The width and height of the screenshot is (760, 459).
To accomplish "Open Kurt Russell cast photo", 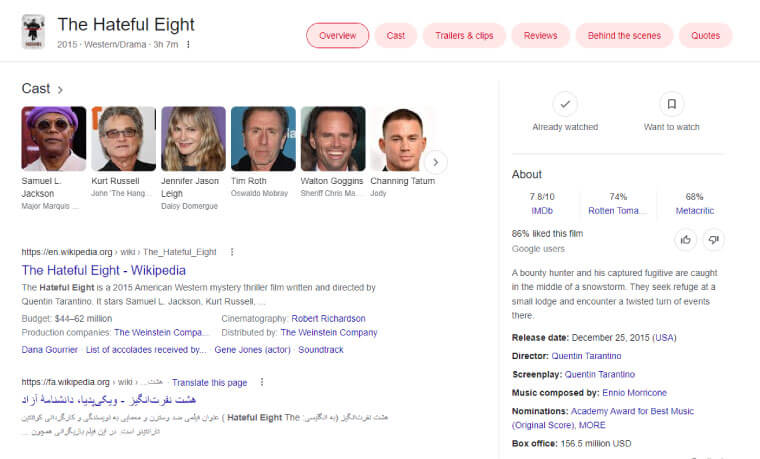I will (x=124, y=139).
